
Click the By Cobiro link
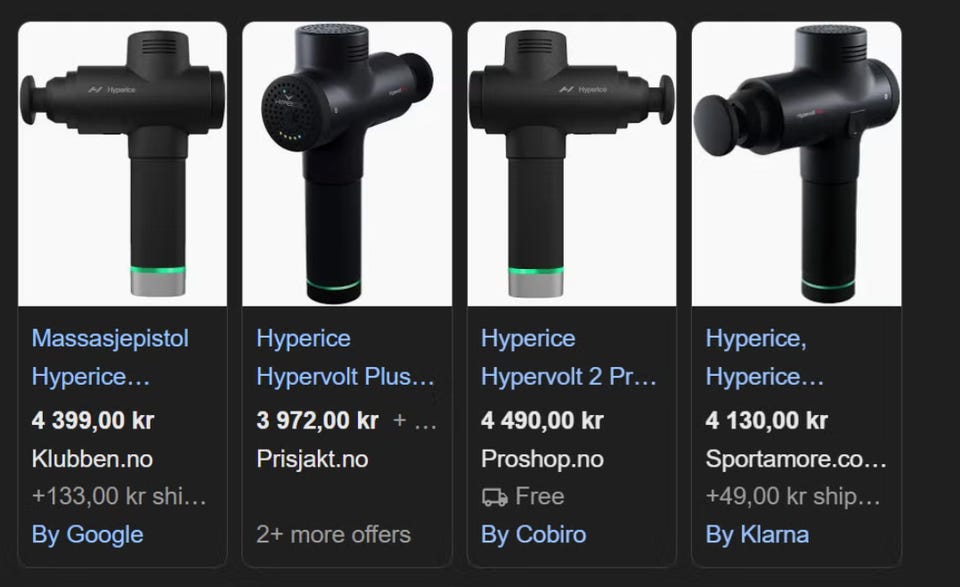(534, 534)
